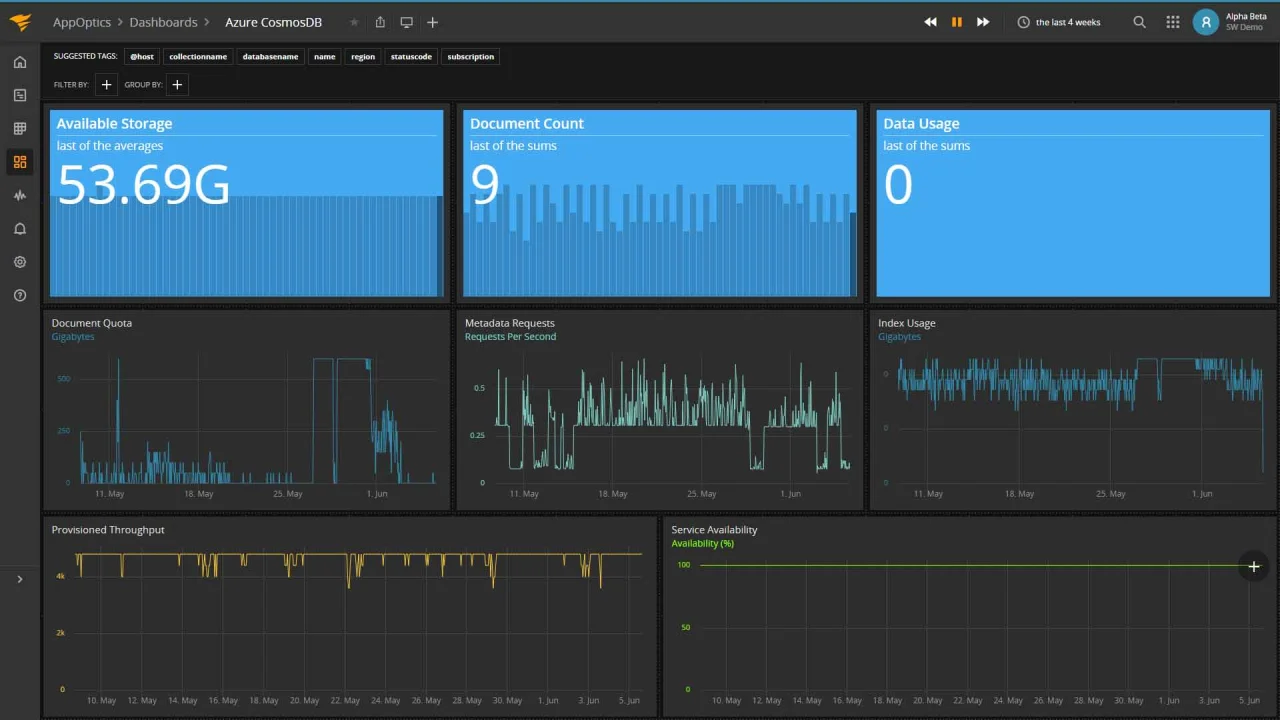Image resolution: width=1280 pixels, height=720 pixels.
Task: Add a new Filter By condition
Action: coord(107,85)
